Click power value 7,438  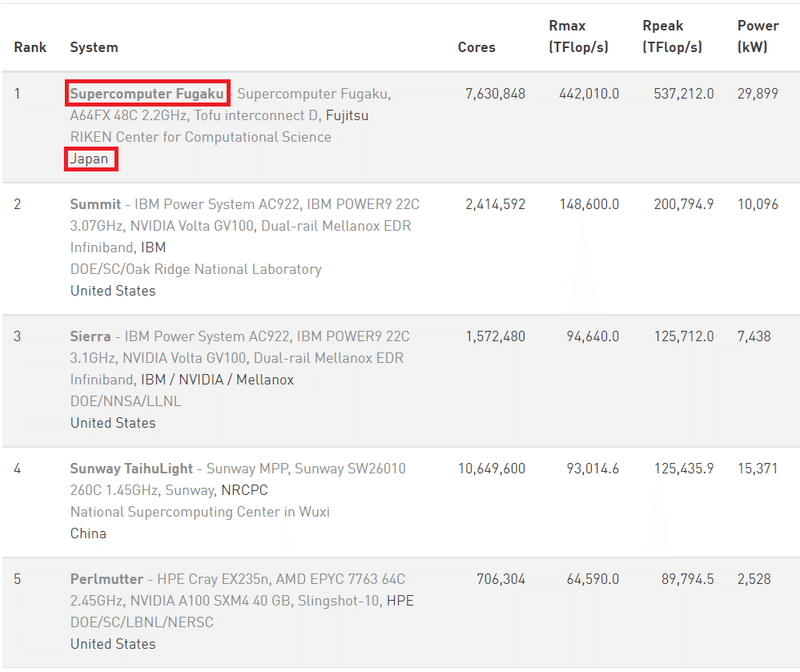(754, 337)
